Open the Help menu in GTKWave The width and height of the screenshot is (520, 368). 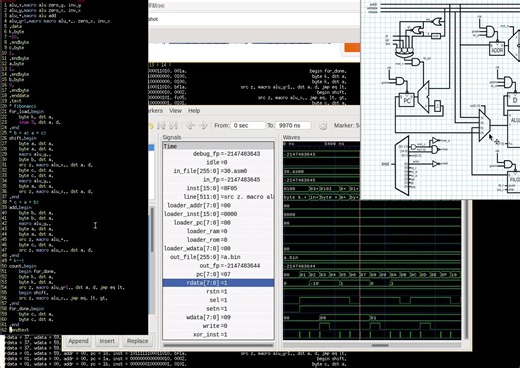pyautogui.click(x=194, y=111)
